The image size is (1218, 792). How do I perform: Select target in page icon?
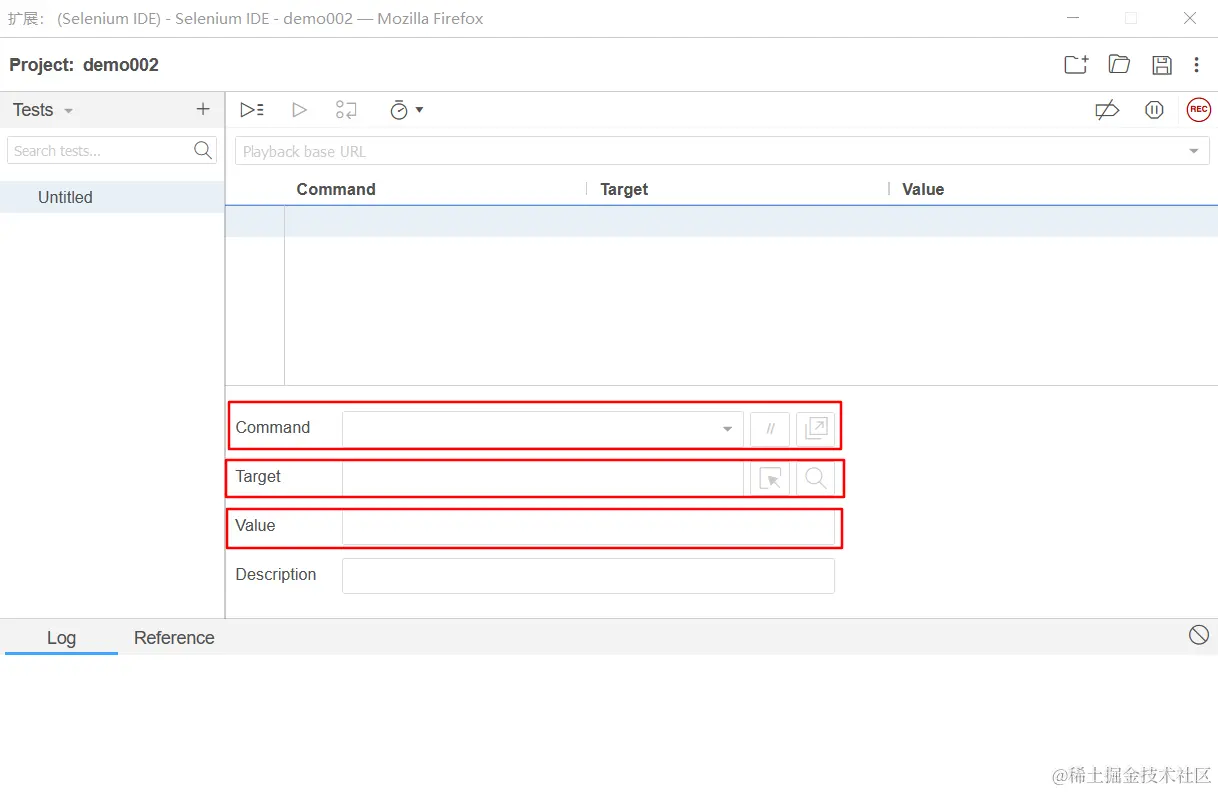[770, 478]
